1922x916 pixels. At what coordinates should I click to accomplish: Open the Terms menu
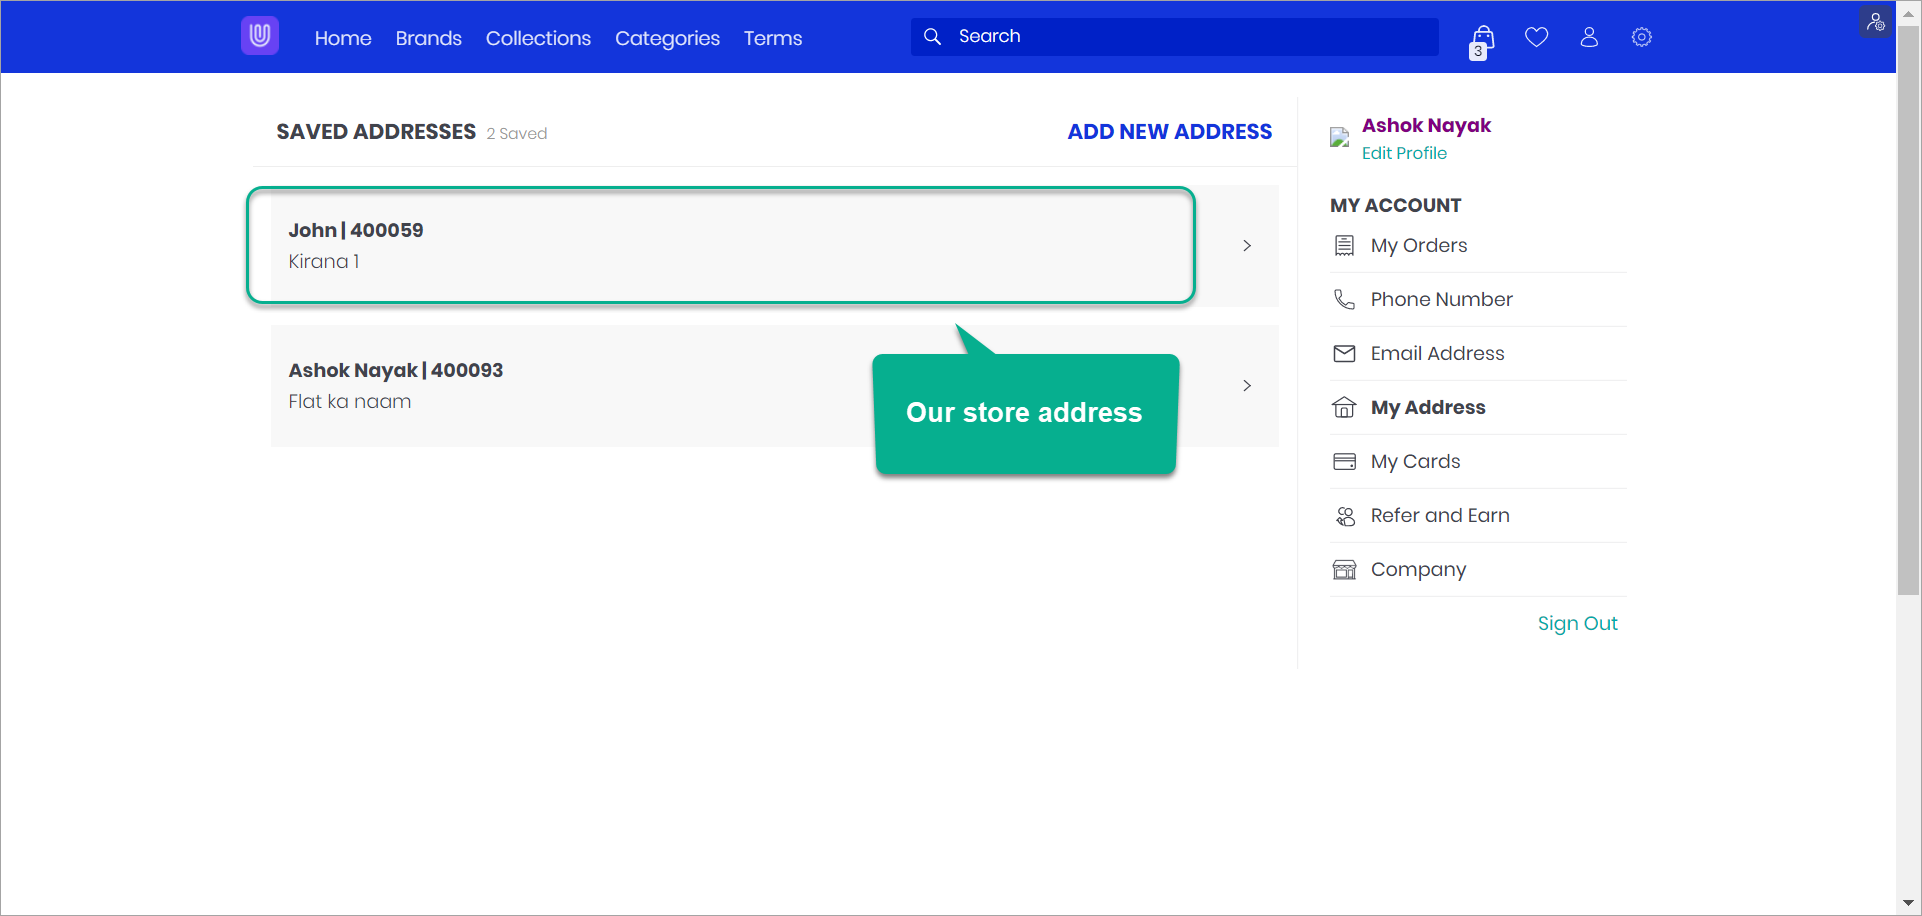click(773, 38)
